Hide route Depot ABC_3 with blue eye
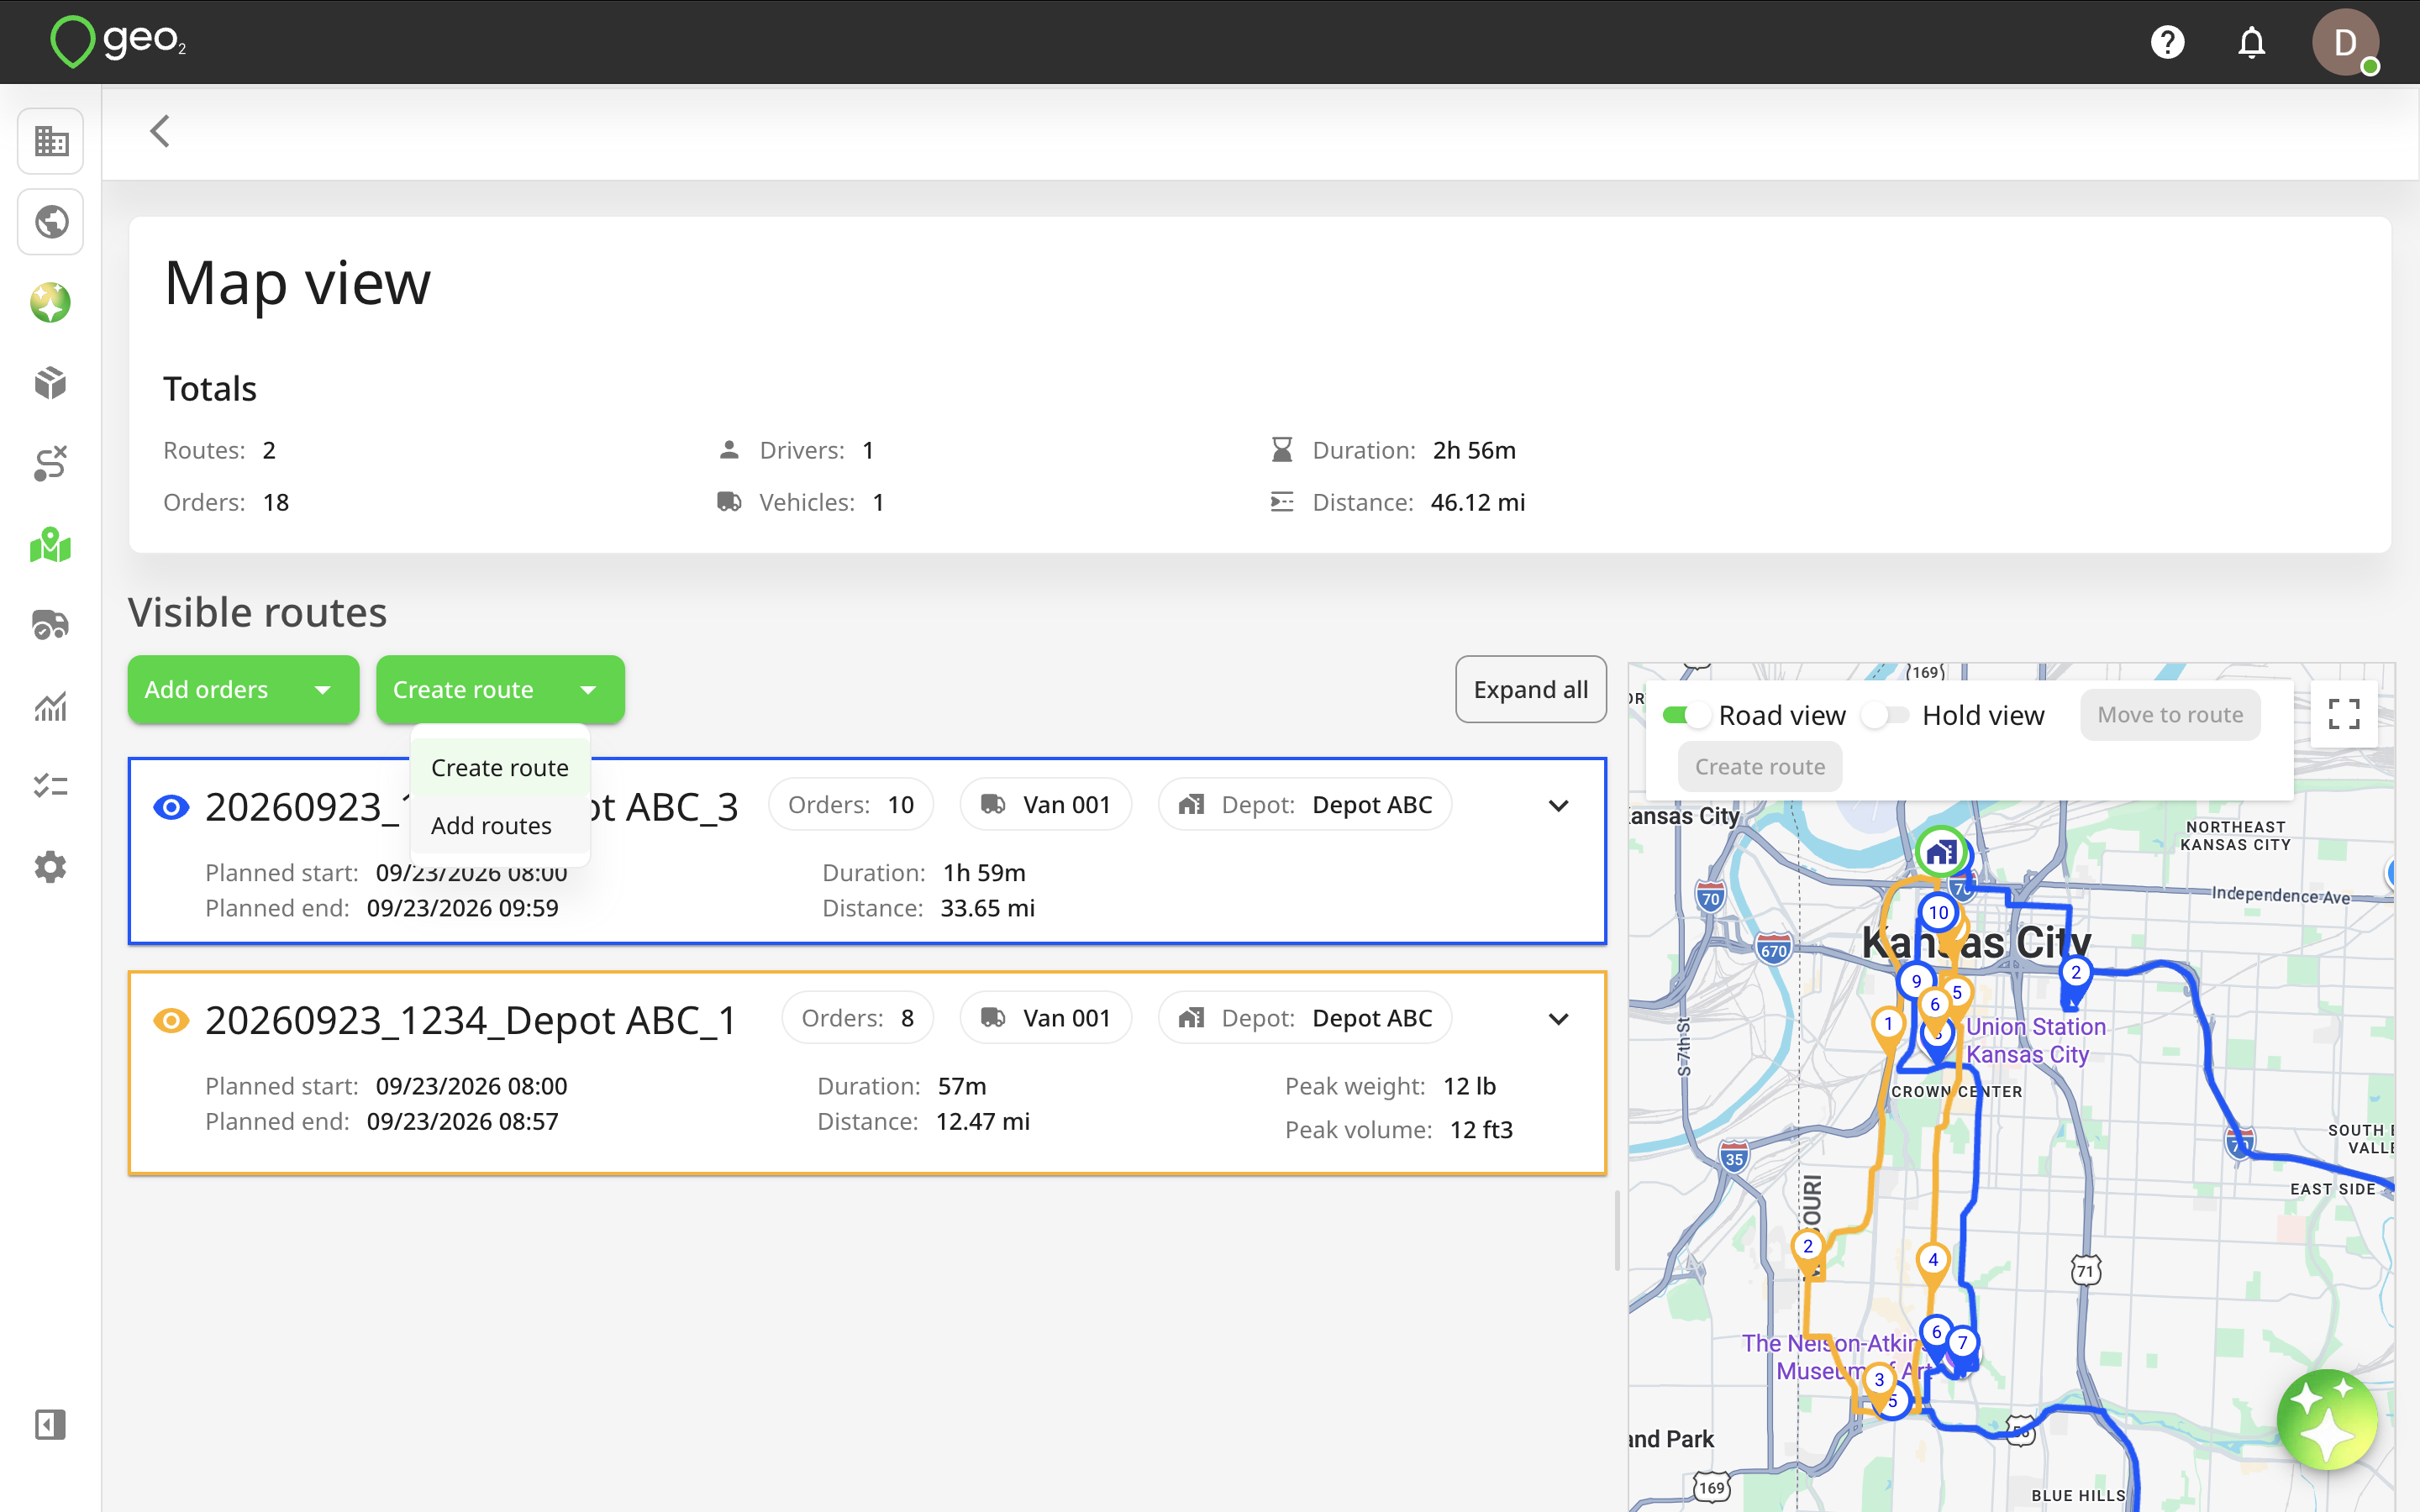The width and height of the screenshot is (2420, 1512). tap(171, 807)
